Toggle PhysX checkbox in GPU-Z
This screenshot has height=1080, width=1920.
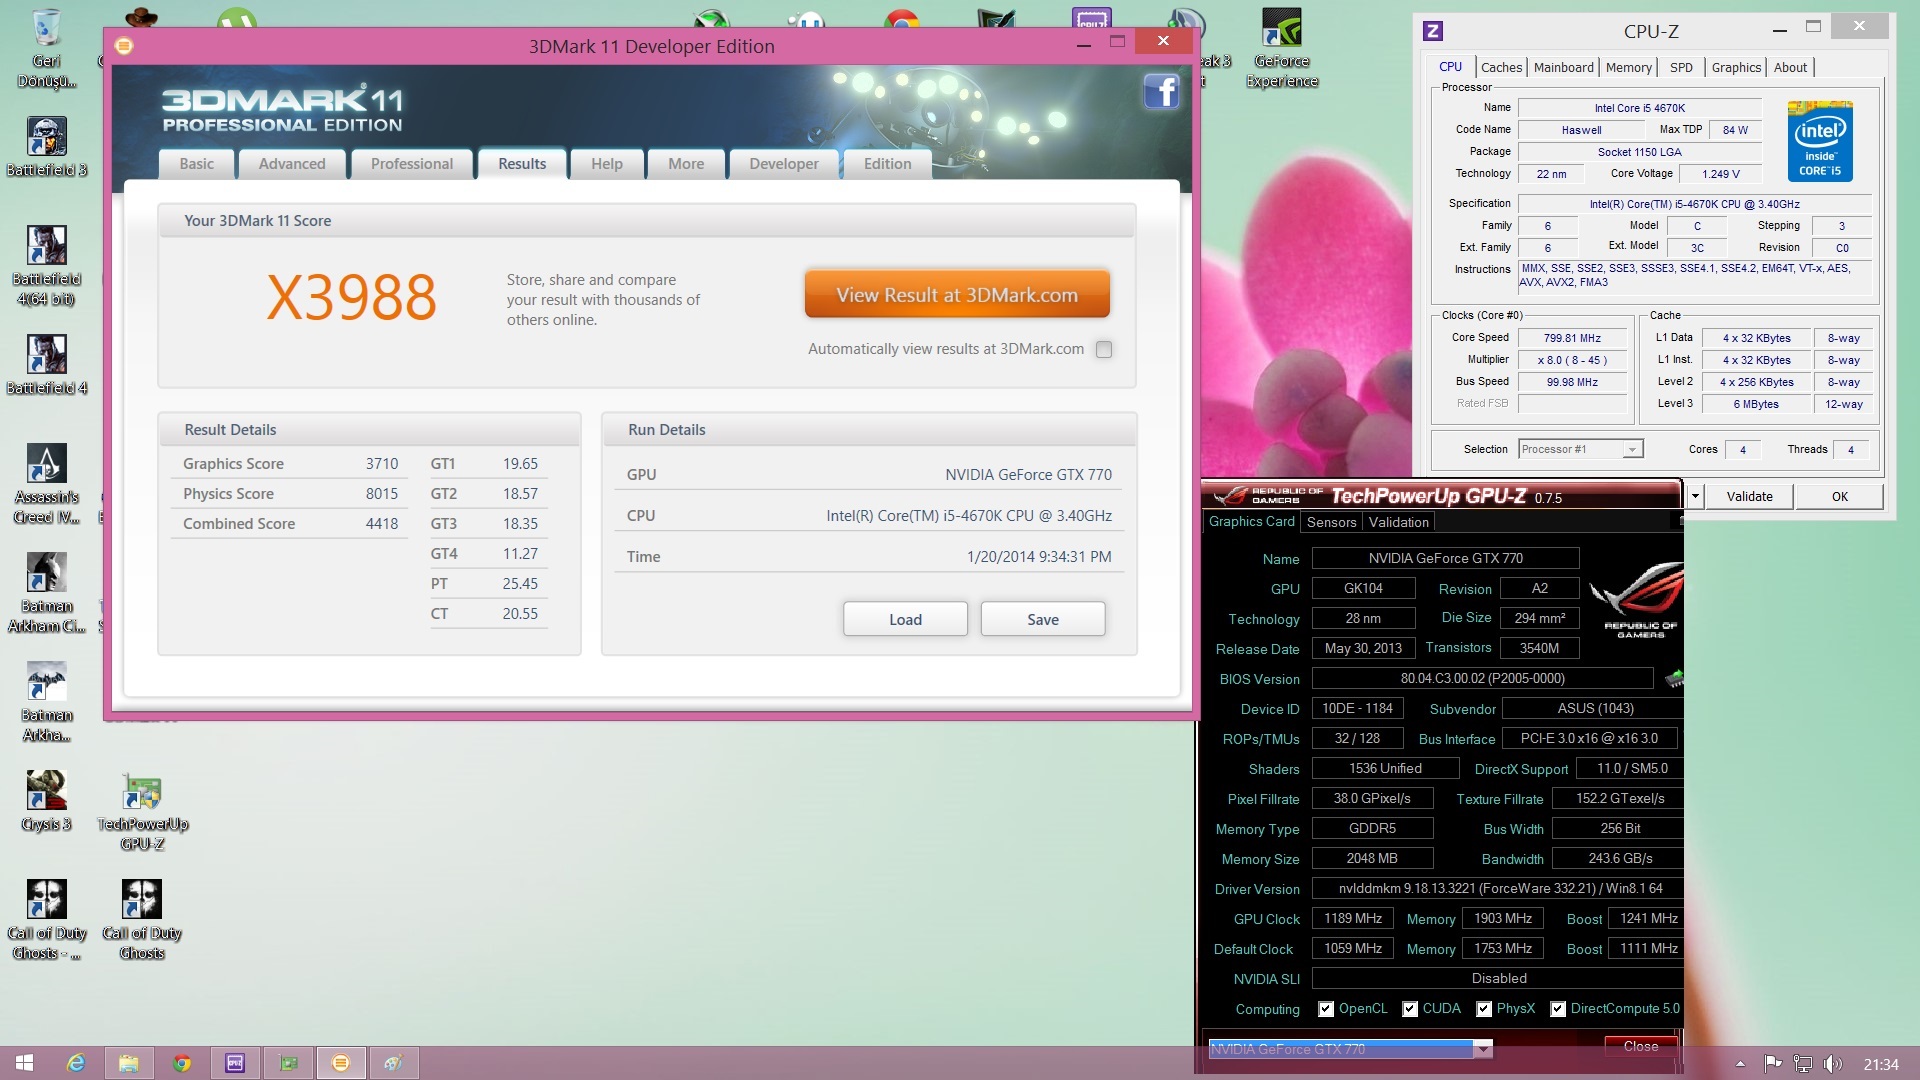coord(1484,1009)
